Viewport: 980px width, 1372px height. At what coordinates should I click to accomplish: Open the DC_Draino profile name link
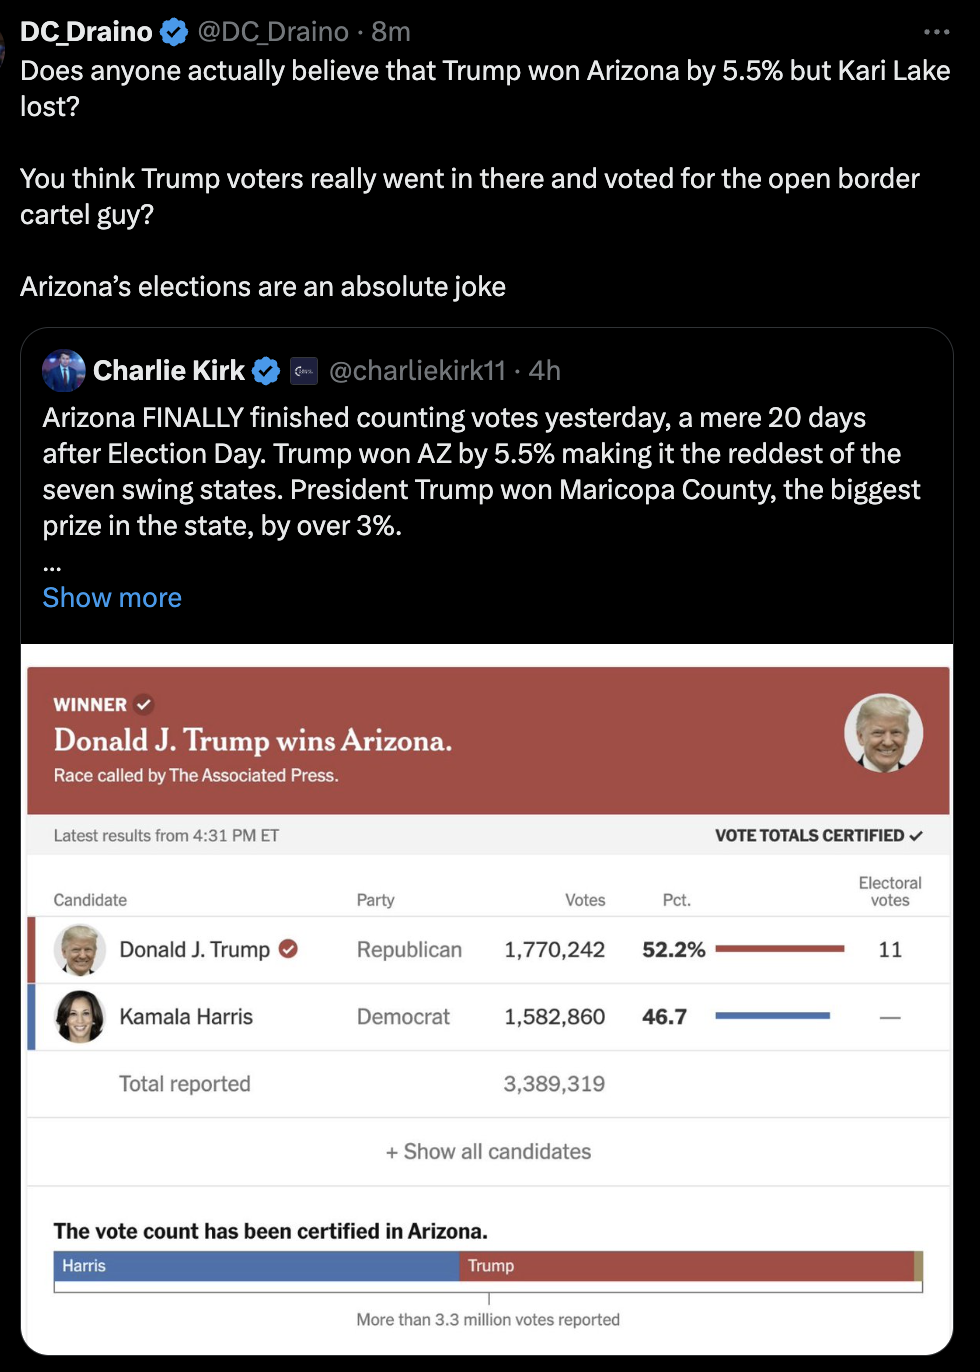click(86, 32)
